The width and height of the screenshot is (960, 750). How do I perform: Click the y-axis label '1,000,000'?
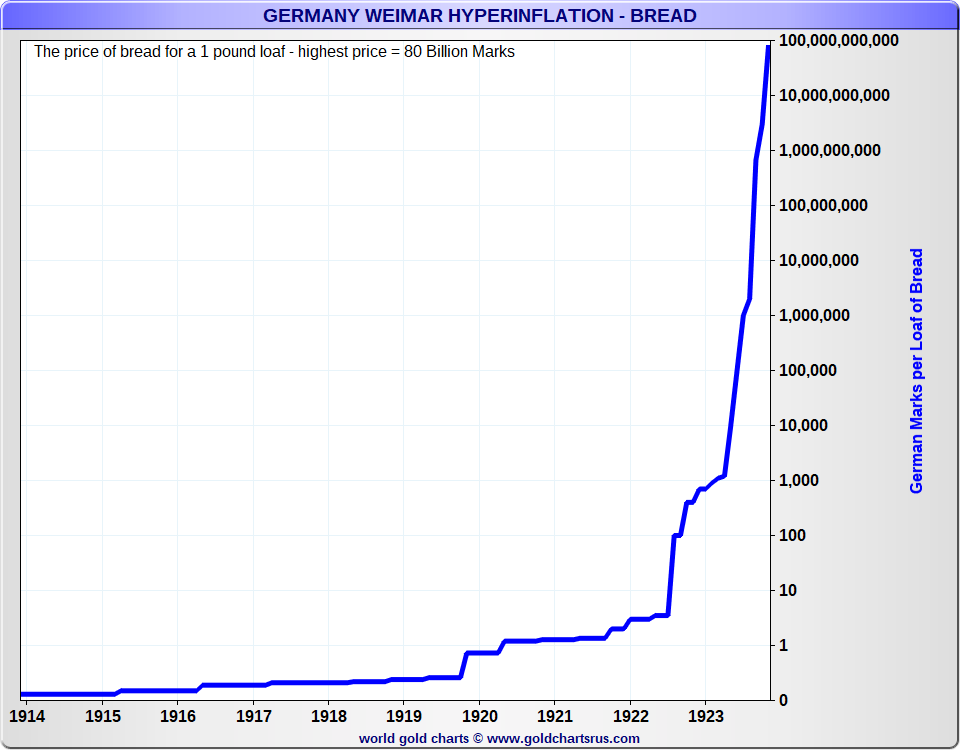(x=814, y=315)
